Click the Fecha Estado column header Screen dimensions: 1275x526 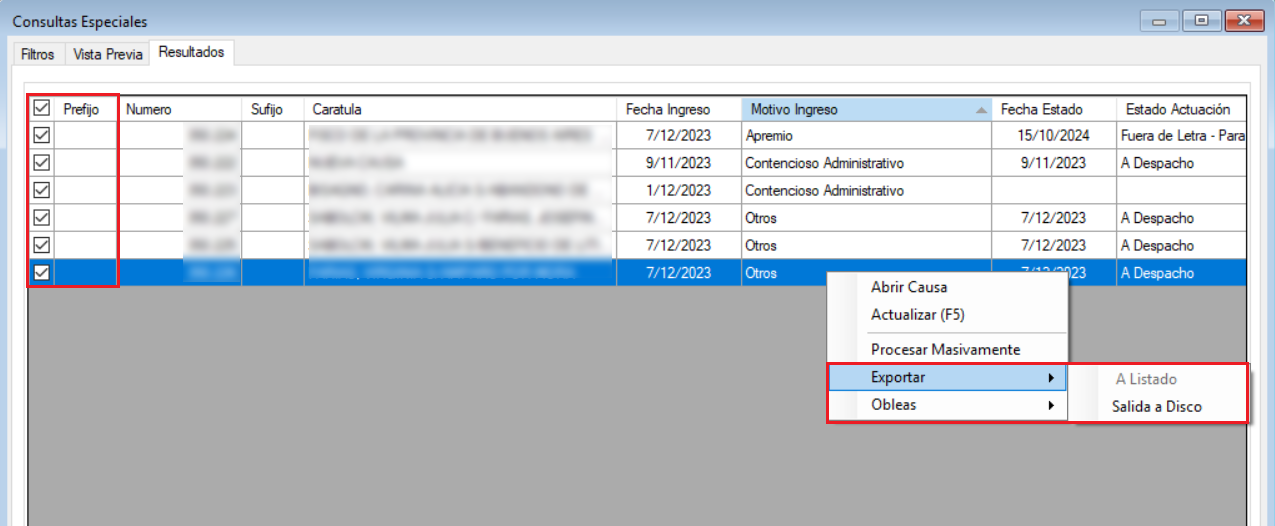pyautogui.click(x=1041, y=109)
